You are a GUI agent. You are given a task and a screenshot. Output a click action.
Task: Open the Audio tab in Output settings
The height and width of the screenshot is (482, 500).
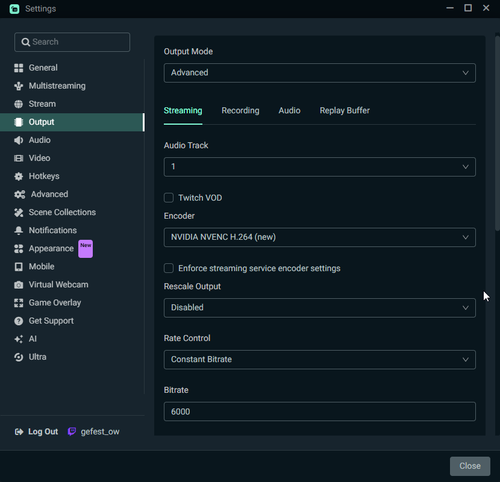click(289, 111)
